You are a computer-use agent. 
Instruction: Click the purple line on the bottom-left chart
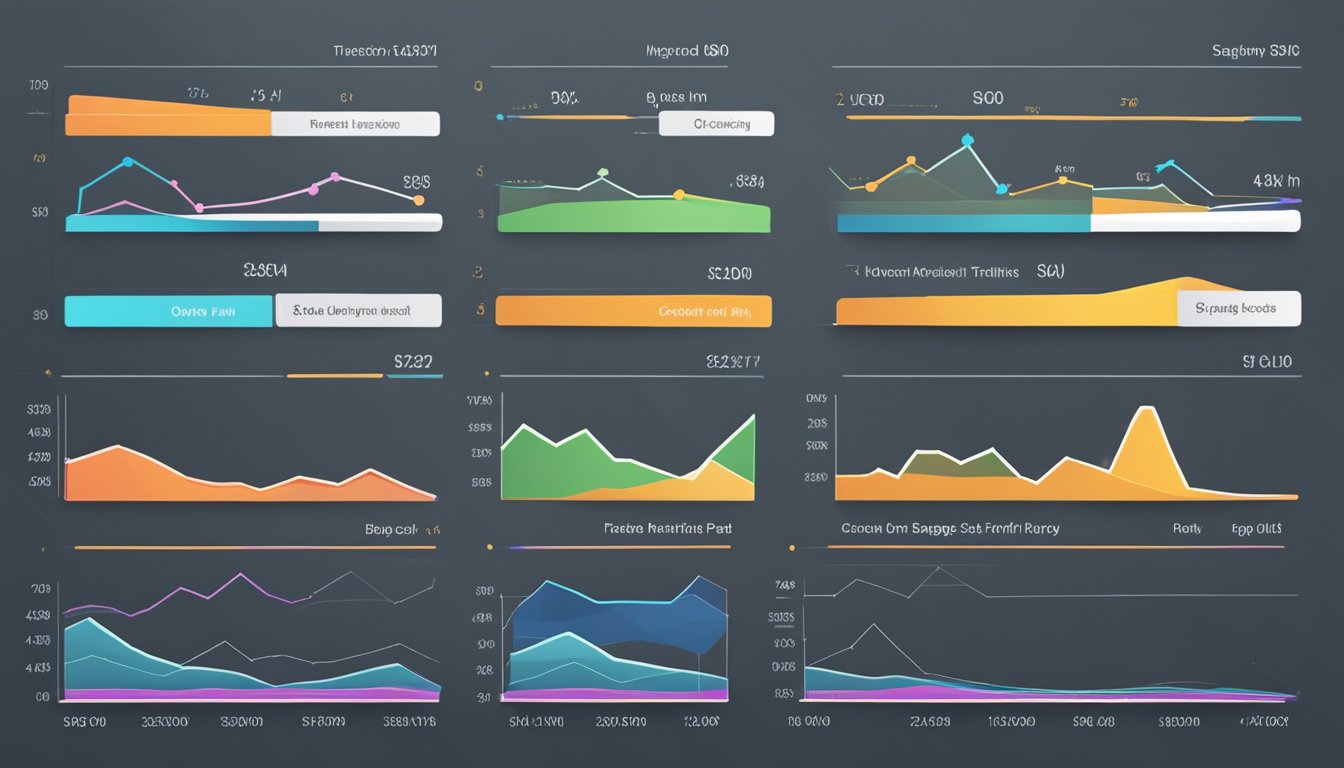tap(186, 594)
